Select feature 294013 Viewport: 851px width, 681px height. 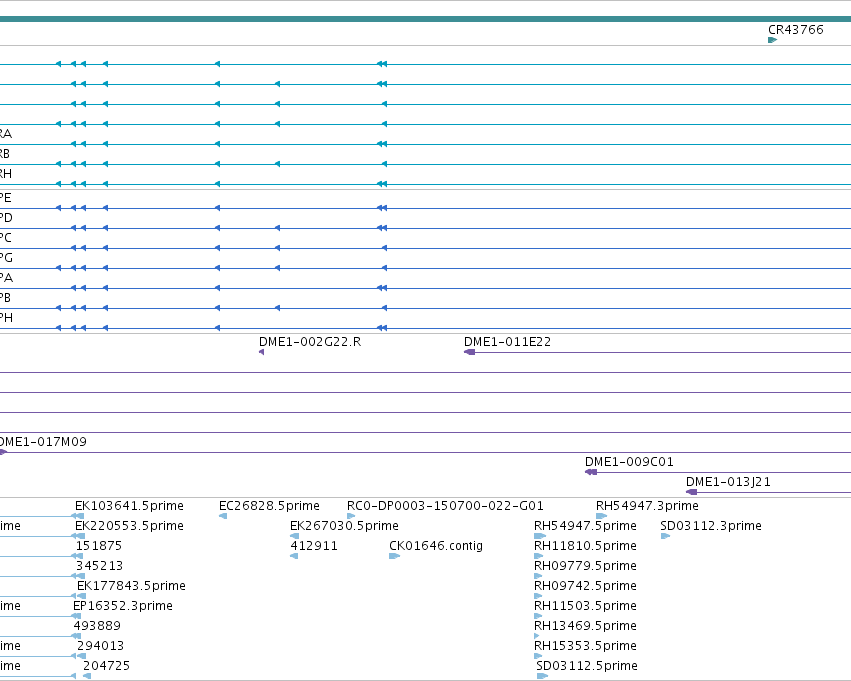100,646
